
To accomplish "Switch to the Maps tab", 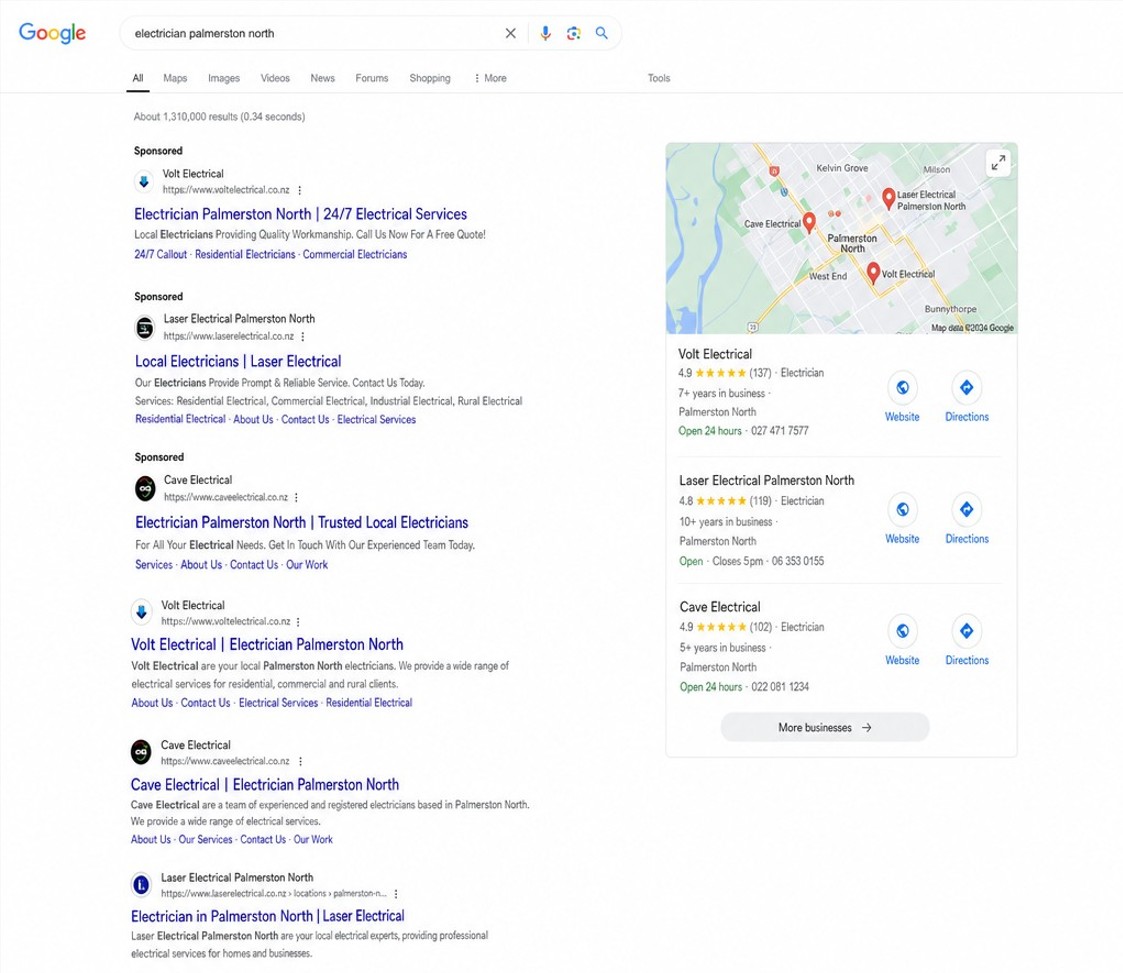I will click(175, 78).
